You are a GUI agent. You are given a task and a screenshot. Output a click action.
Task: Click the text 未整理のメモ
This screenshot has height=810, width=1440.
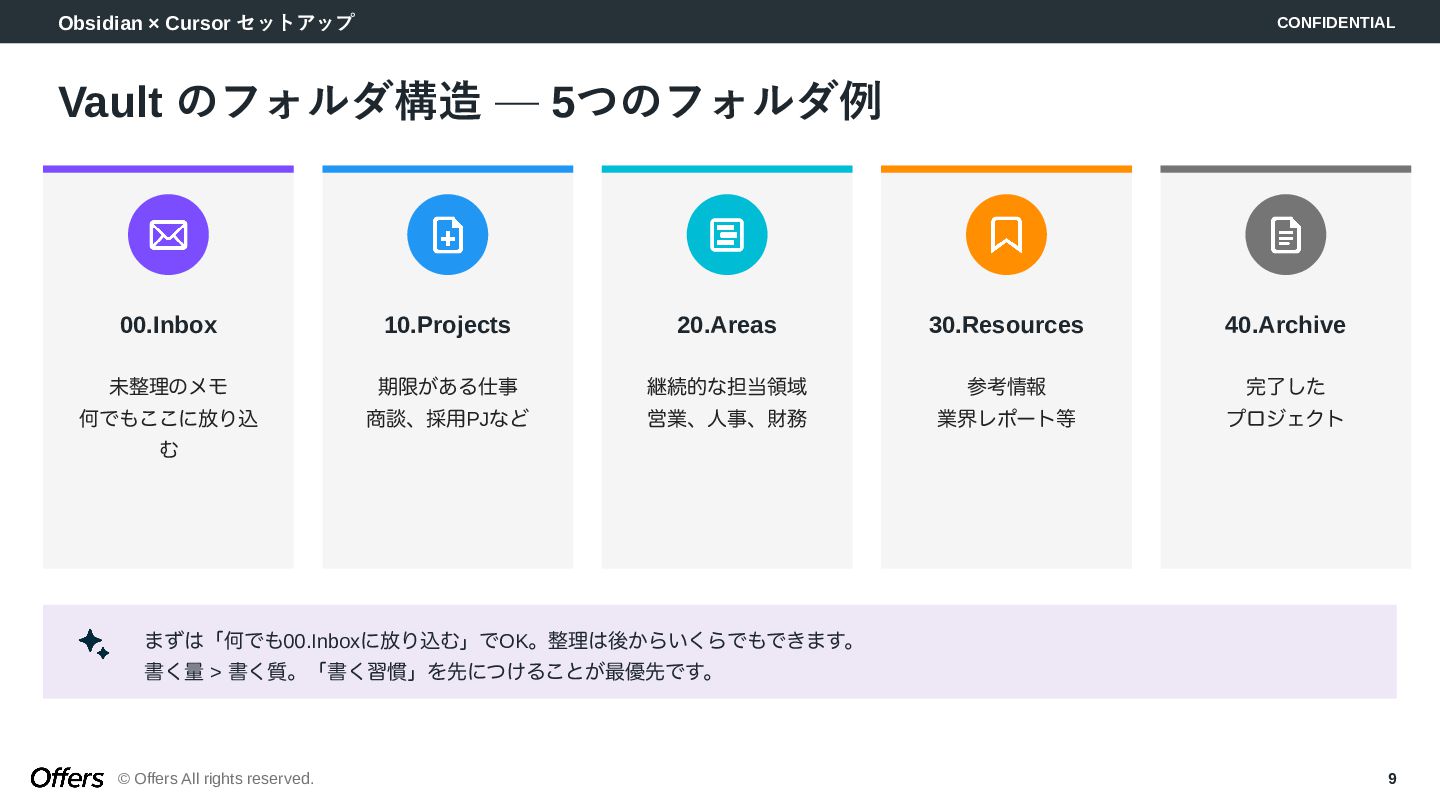168,386
